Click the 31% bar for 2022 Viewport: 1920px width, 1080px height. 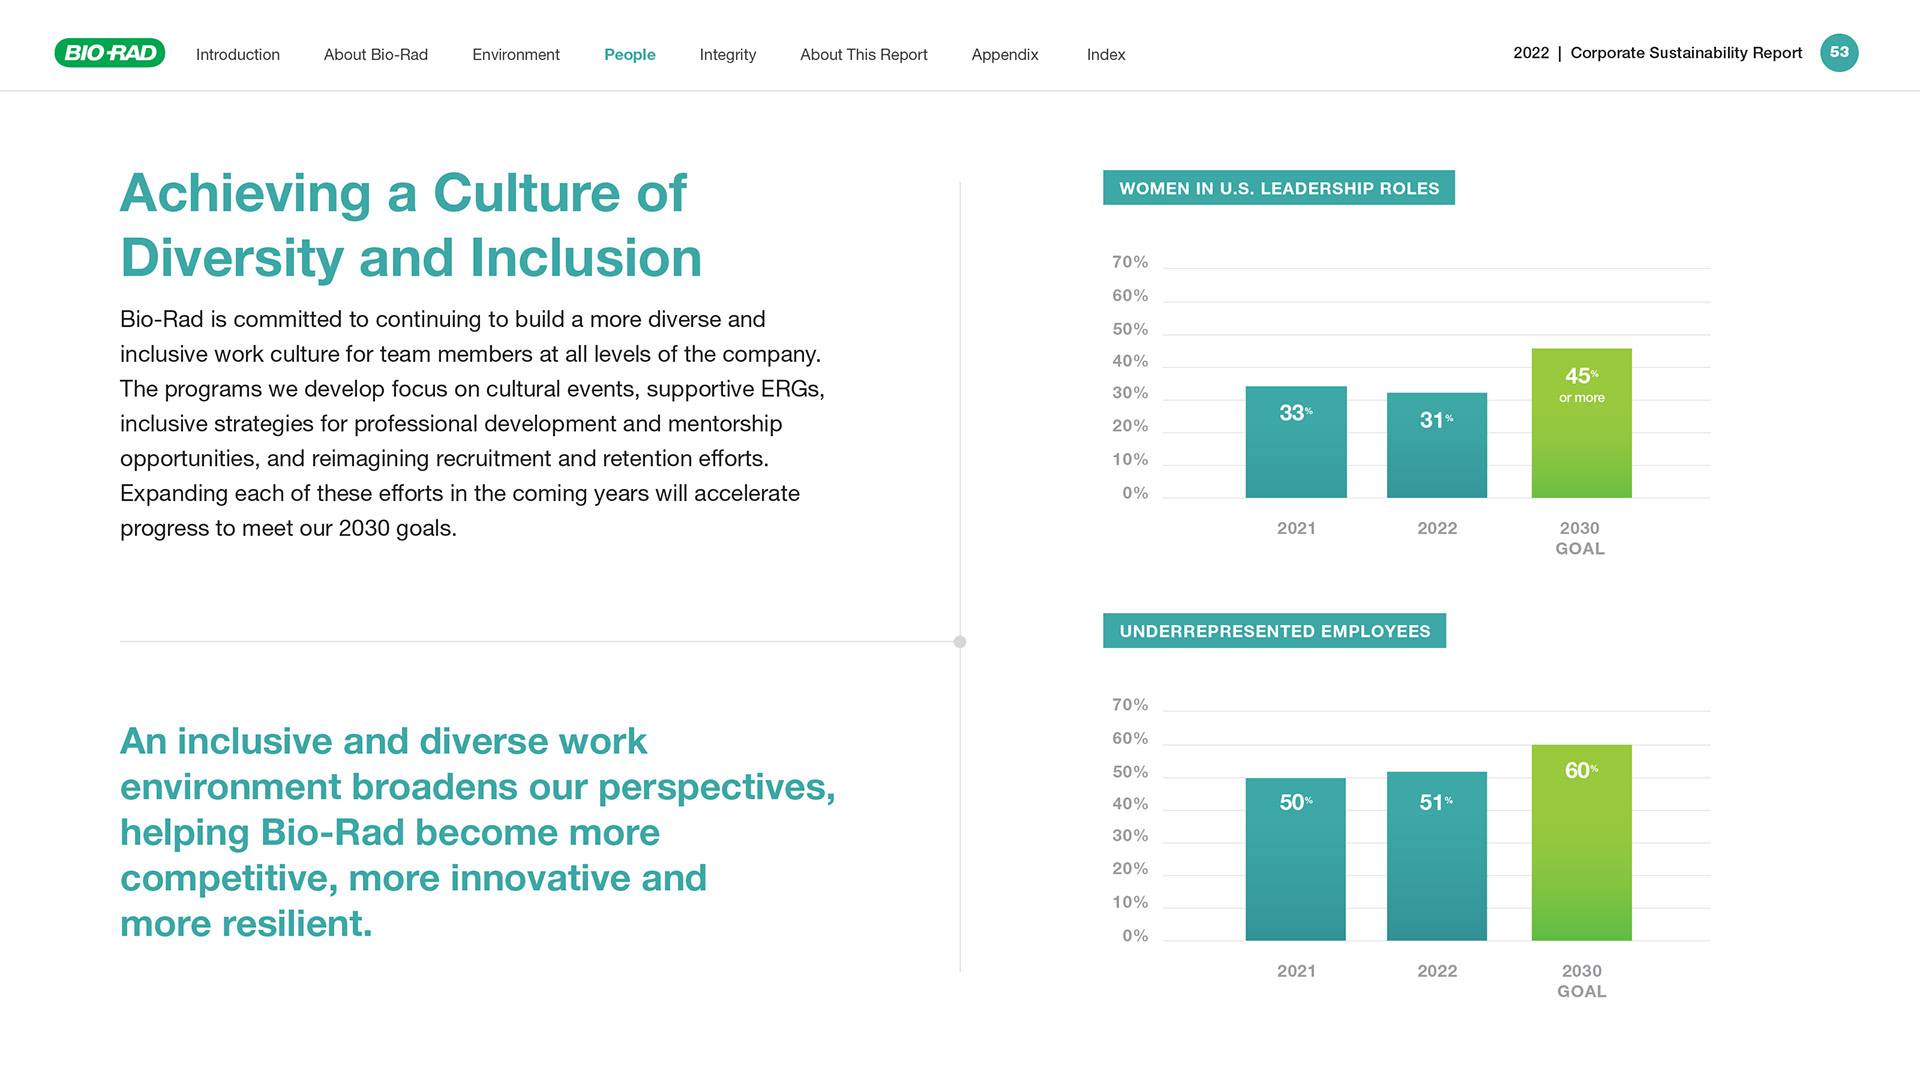click(1437, 445)
